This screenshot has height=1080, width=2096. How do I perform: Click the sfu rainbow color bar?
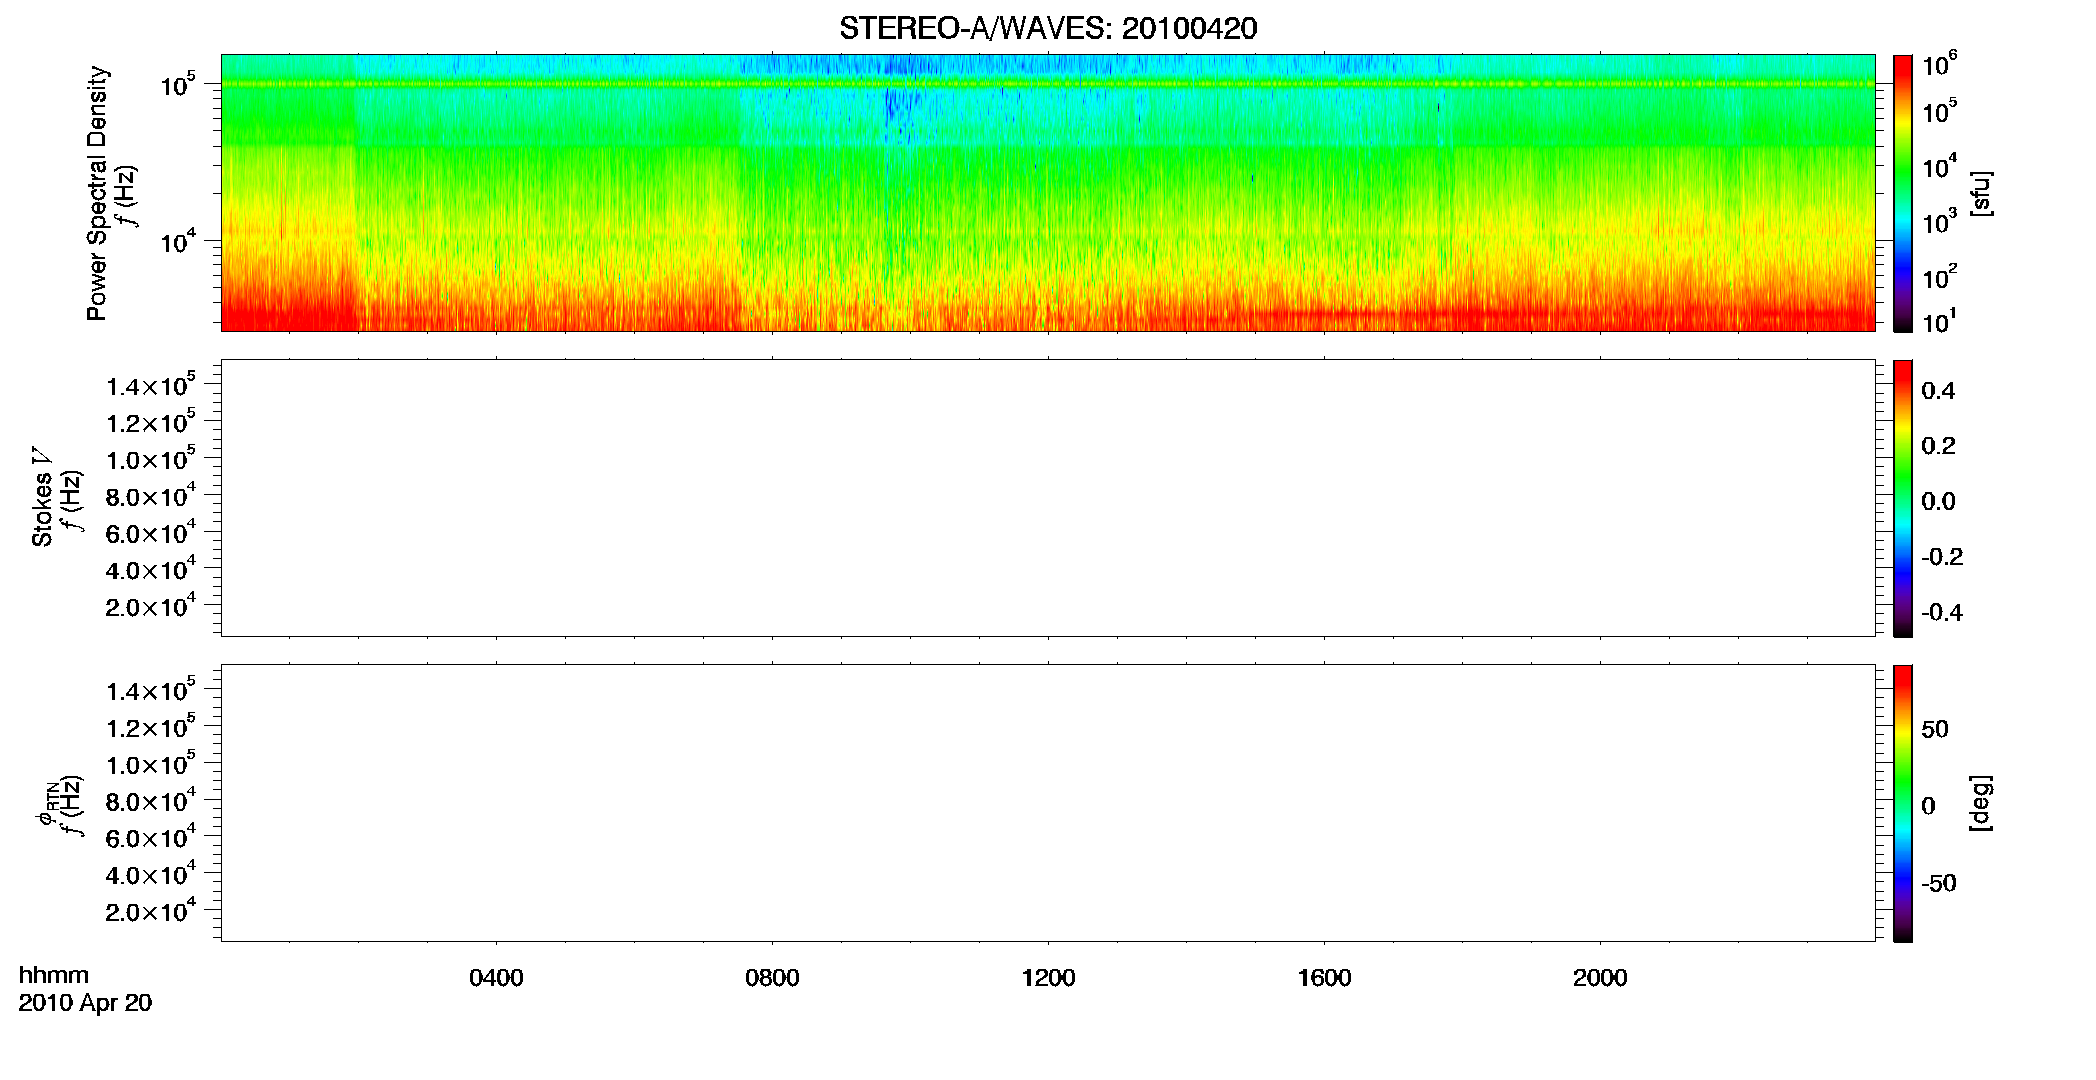(x=1903, y=193)
